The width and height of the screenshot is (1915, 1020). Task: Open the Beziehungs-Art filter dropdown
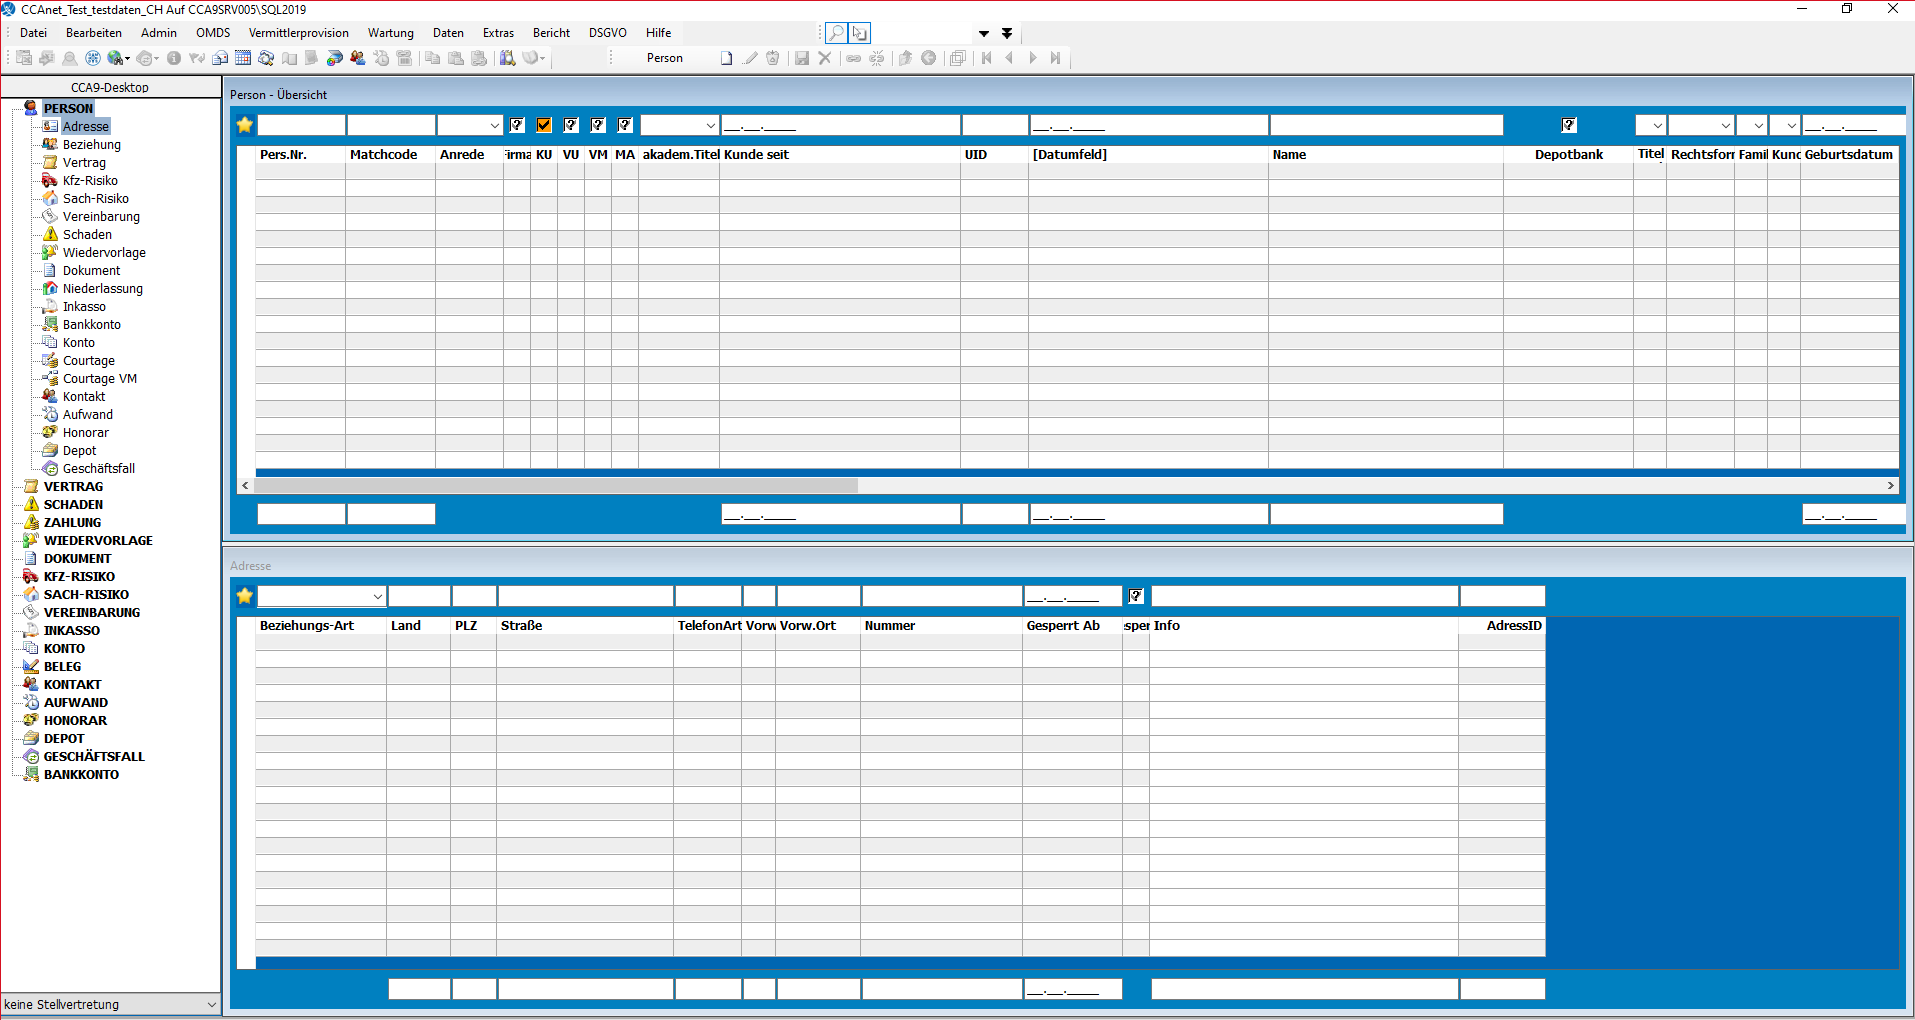pos(377,597)
